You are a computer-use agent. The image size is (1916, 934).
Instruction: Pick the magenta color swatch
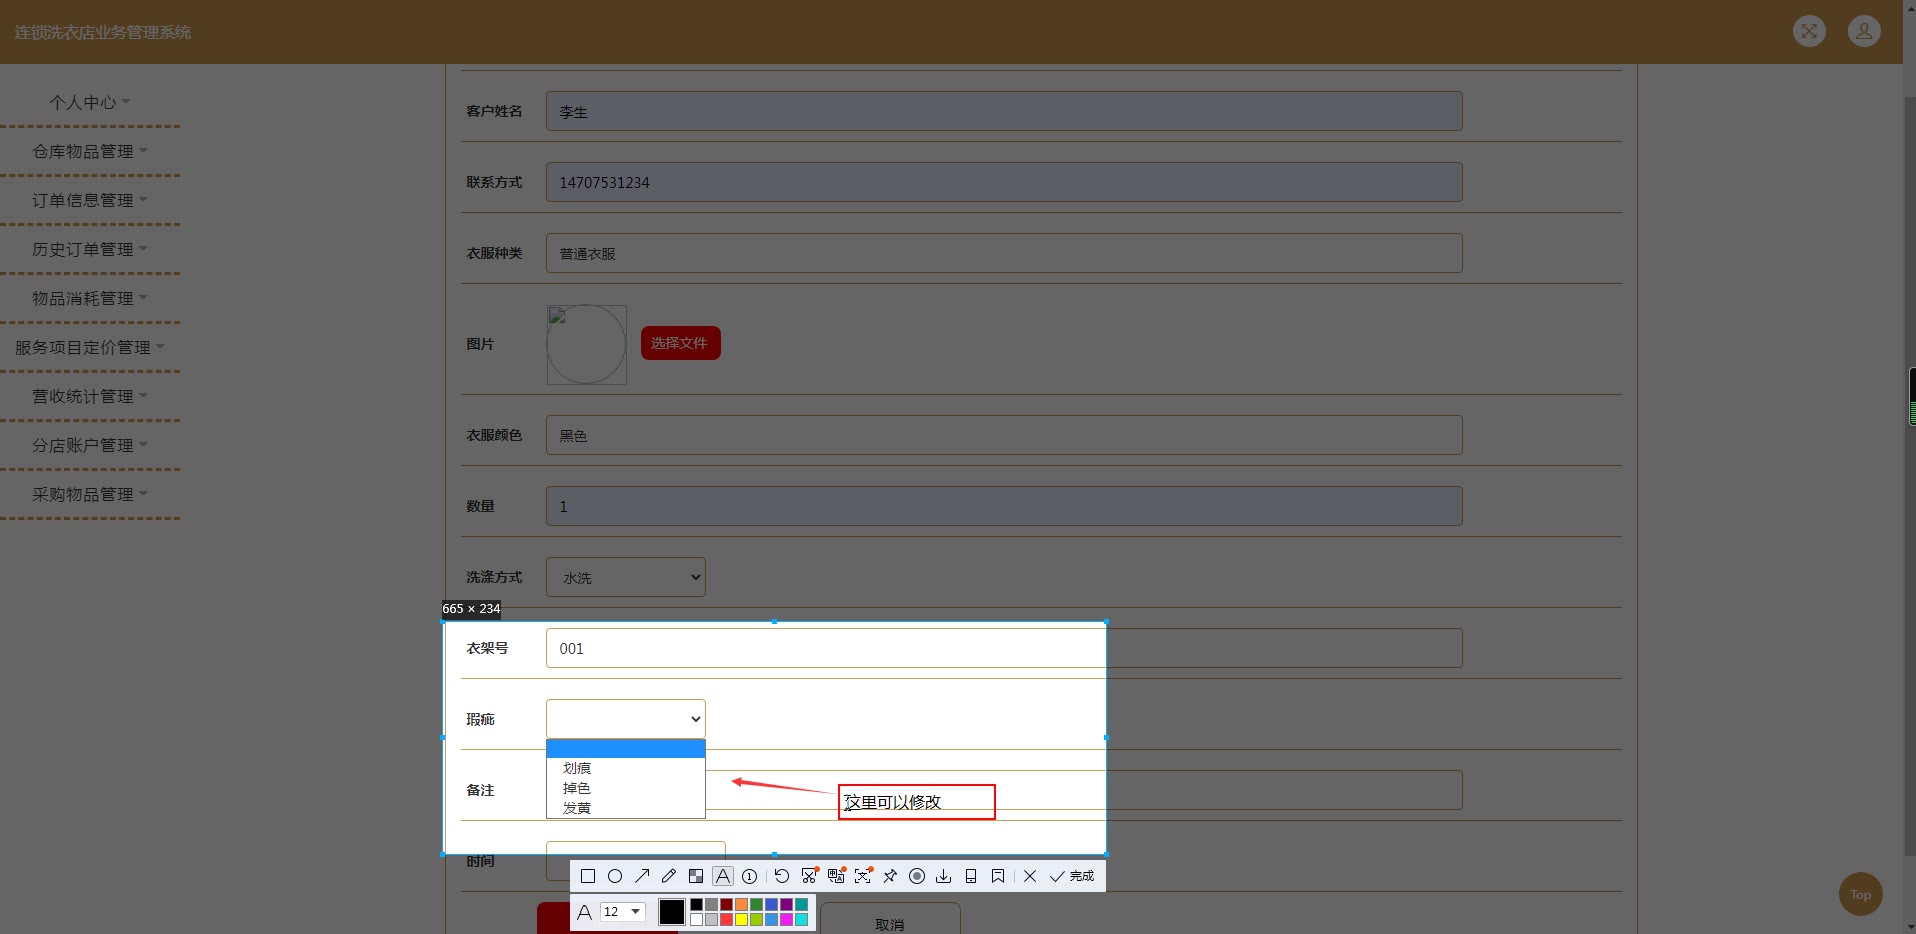coord(786,920)
